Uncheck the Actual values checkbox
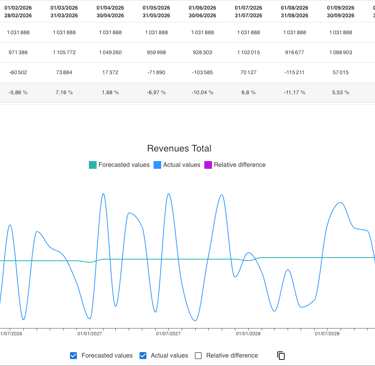This screenshot has height=366, width=375. tap(143, 356)
